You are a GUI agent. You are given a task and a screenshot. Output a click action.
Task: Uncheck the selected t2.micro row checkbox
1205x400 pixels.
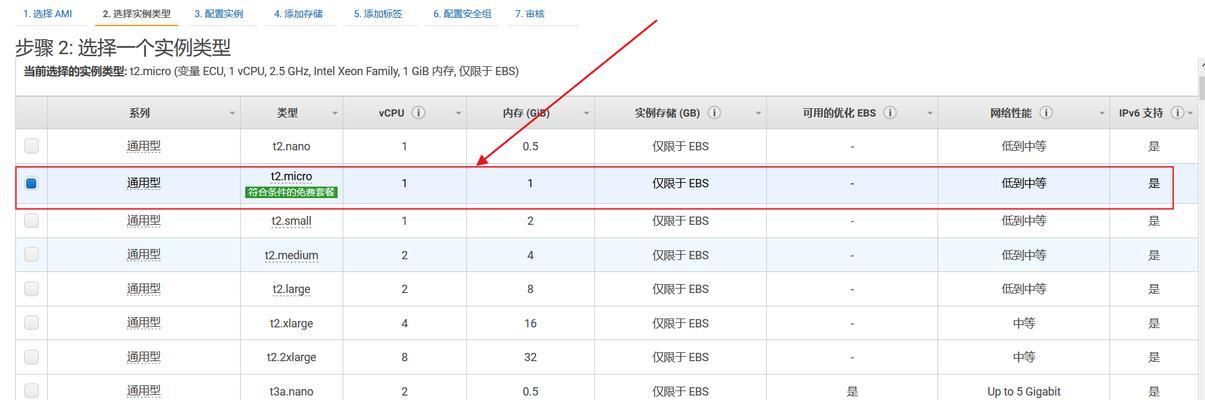point(31,183)
